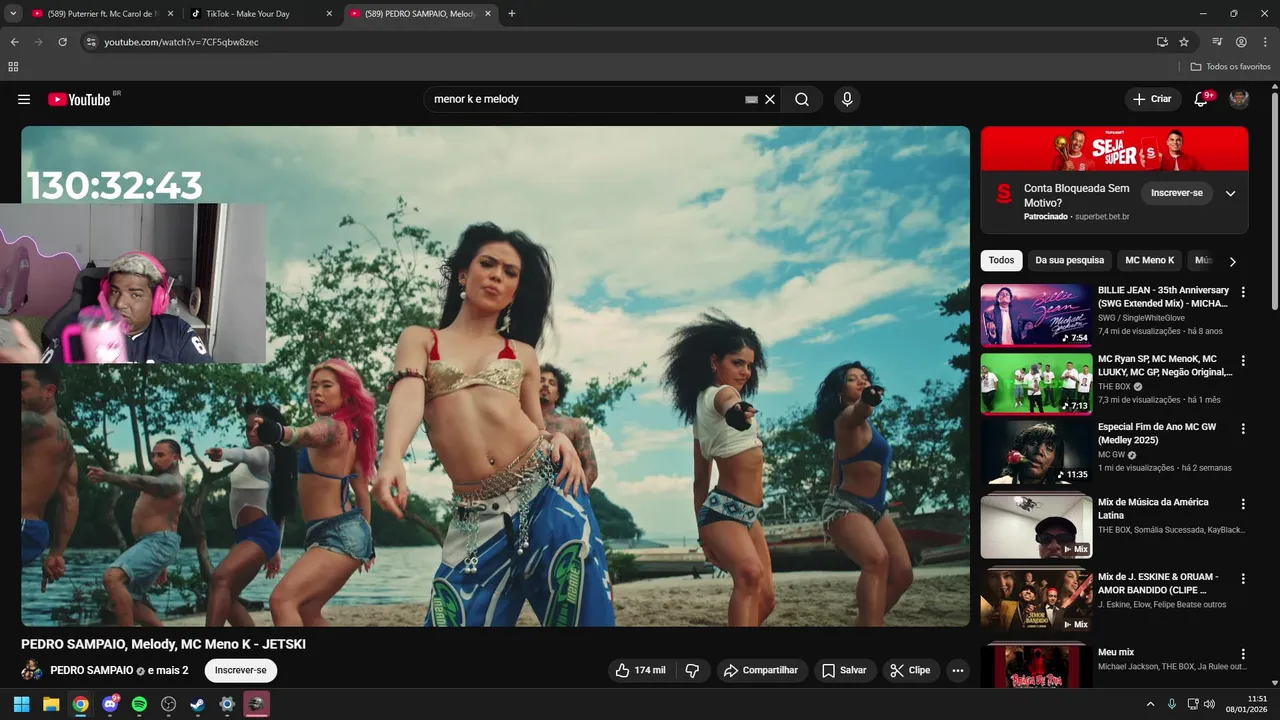Focus the YouTube search input field
Image resolution: width=1280 pixels, height=720 pixels.
click(x=585, y=99)
